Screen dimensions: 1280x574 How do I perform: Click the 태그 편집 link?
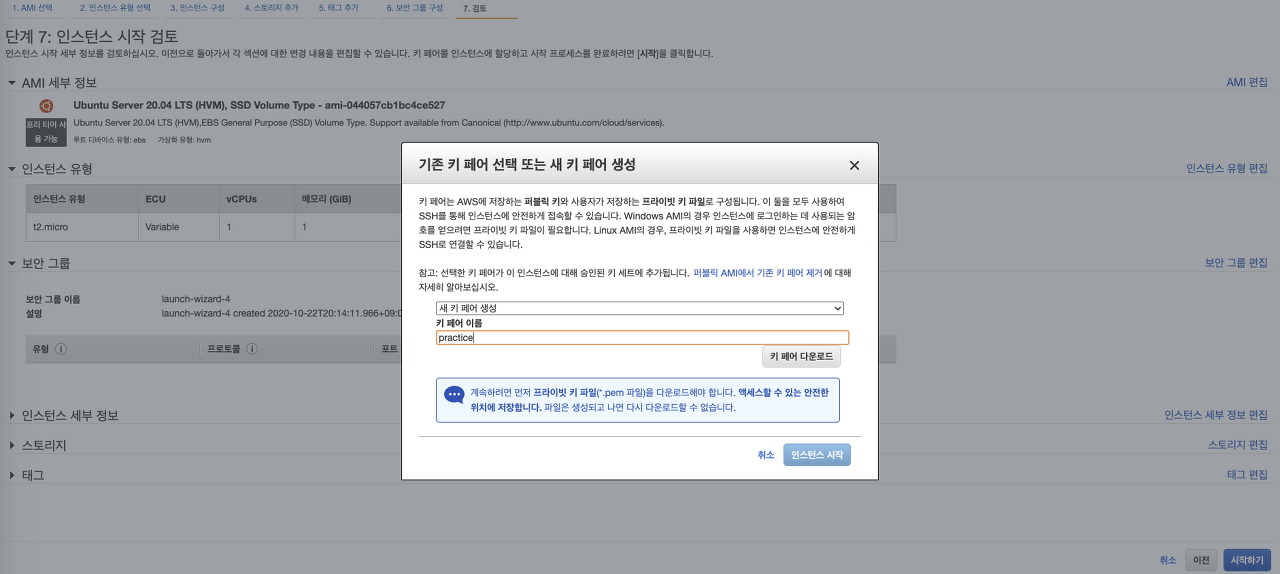point(1247,474)
